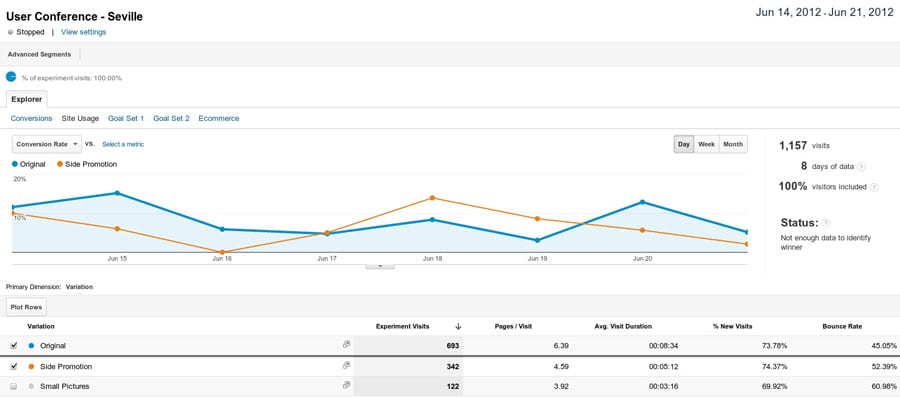This screenshot has width=900, height=399.
Task: Click orange data point at Jun 16 zero
Action: pos(222,252)
